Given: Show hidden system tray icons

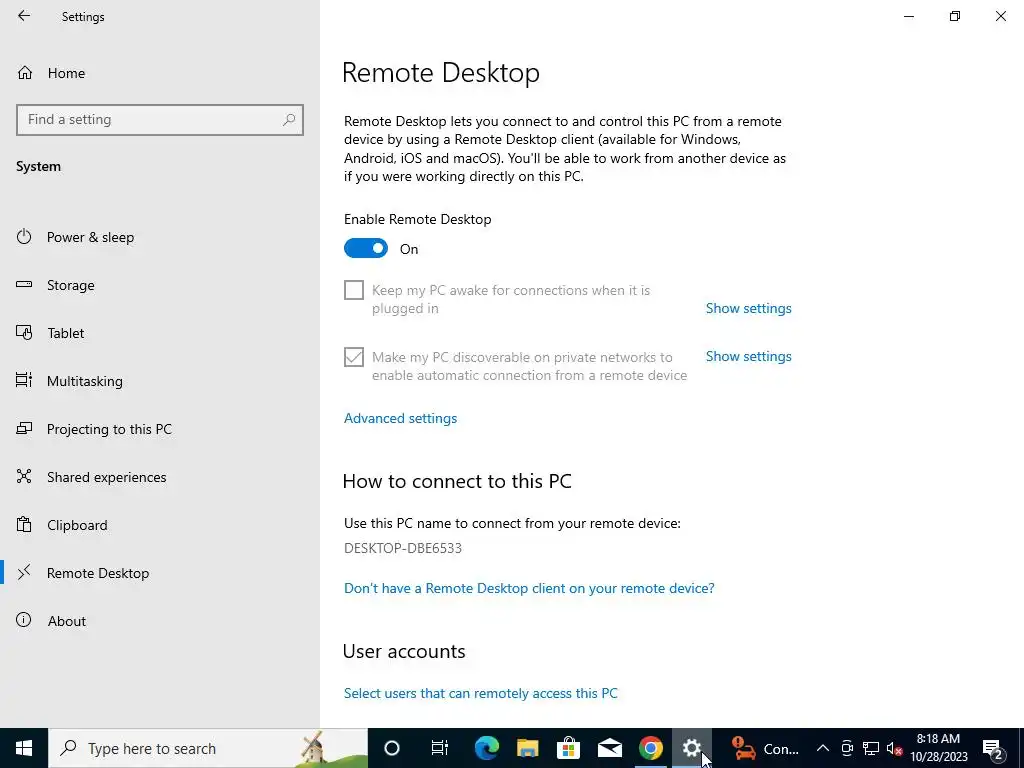Looking at the screenshot, I should [x=823, y=748].
